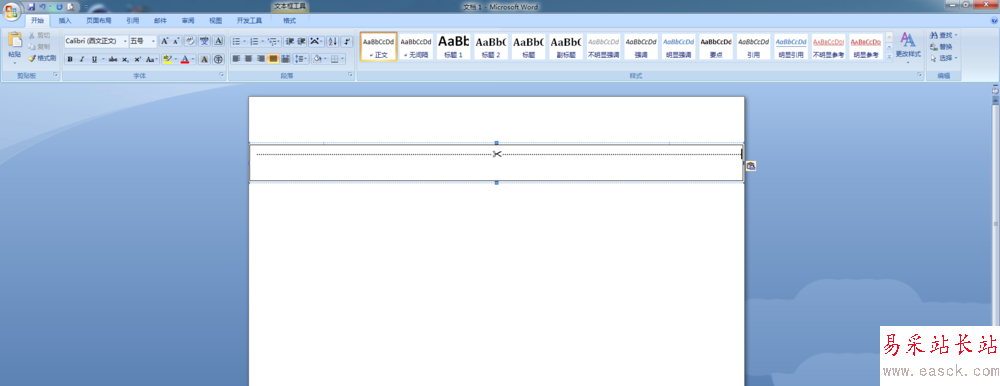Image resolution: width=1000 pixels, height=386 pixels.
Task: Apply red font color
Action: pyautogui.click(x=185, y=59)
